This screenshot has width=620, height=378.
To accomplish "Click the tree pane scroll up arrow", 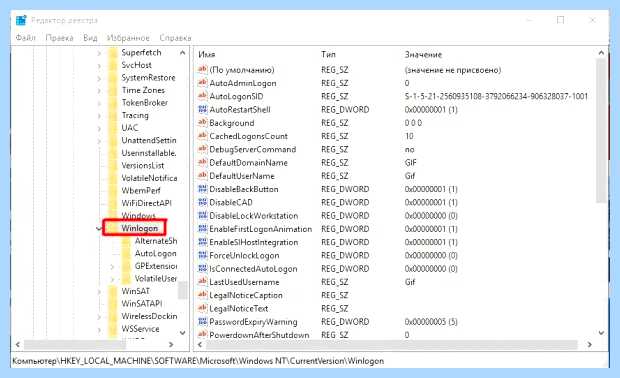I will tap(183, 53).
